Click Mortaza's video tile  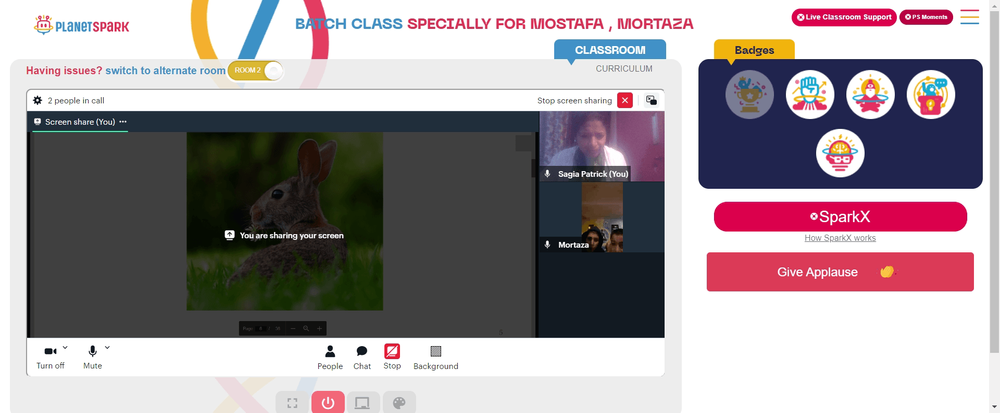[x=601, y=217]
